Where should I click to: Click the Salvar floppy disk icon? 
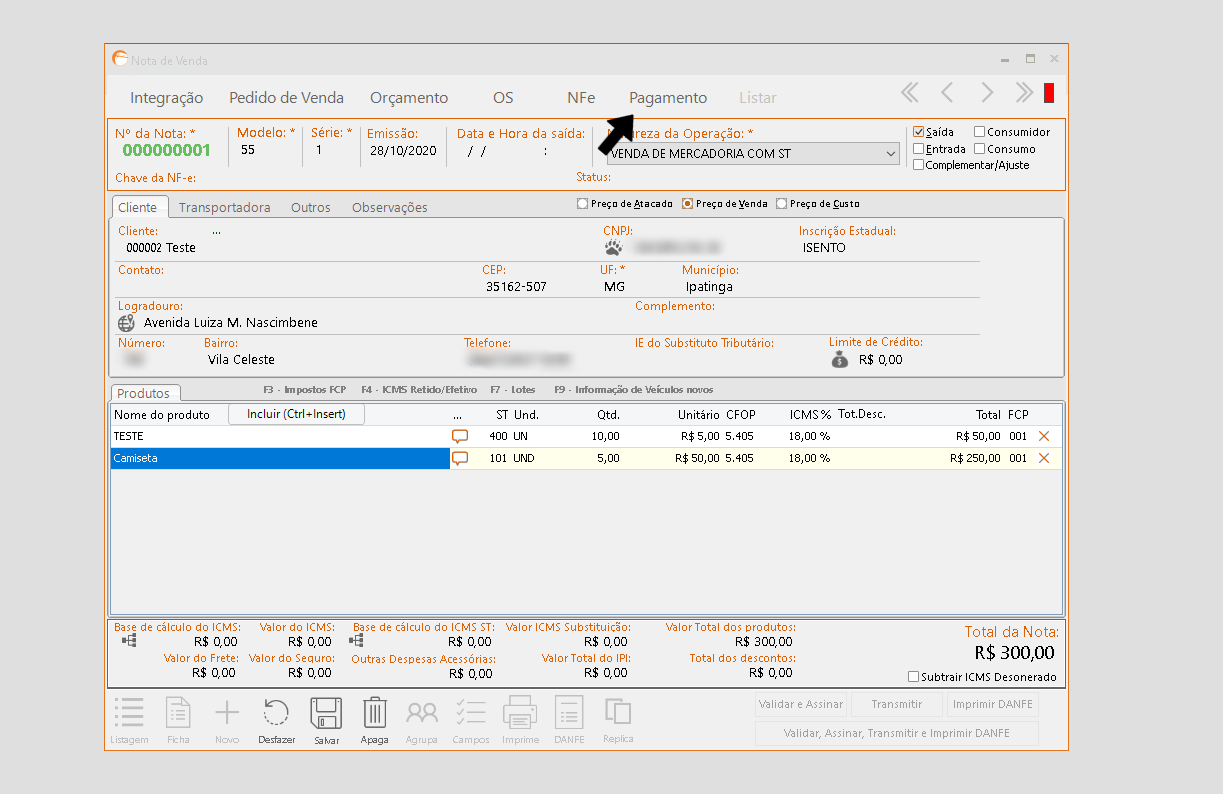[x=326, y=714]
